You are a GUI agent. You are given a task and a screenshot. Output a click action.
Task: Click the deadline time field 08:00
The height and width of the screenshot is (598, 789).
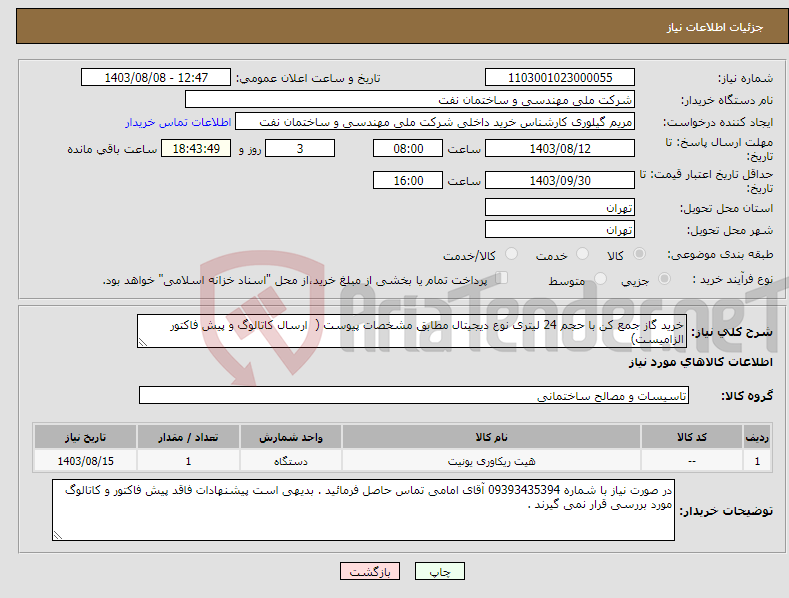pos(408,148)
